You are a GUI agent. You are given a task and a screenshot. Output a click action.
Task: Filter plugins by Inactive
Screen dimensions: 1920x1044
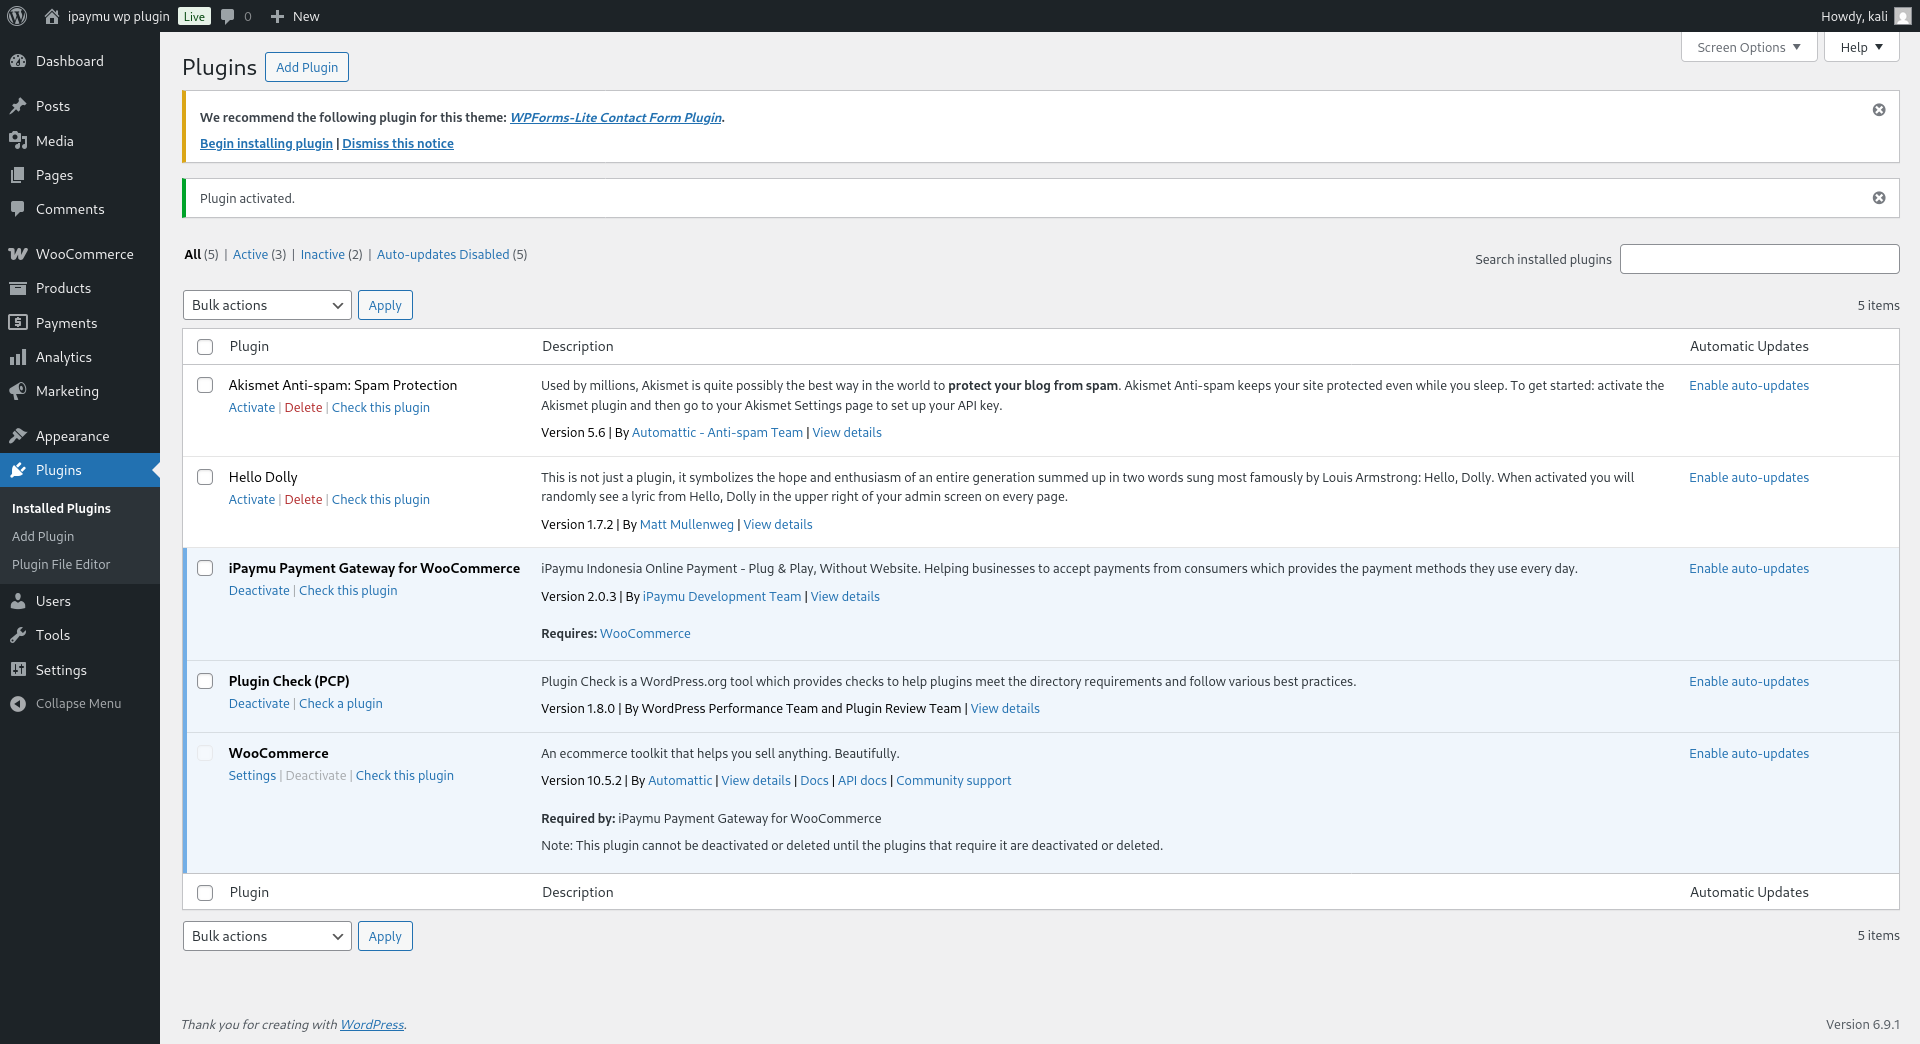click(323, 254)
